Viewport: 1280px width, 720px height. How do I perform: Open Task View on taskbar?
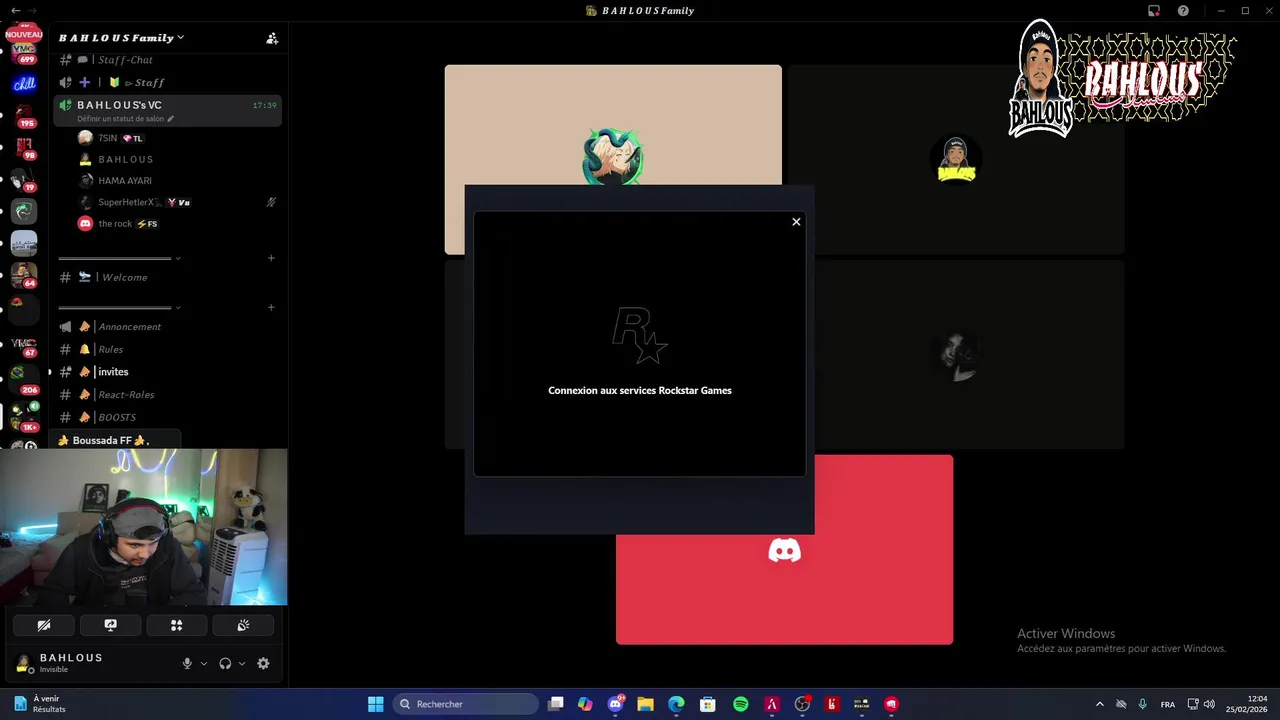[x=556, y=704]
